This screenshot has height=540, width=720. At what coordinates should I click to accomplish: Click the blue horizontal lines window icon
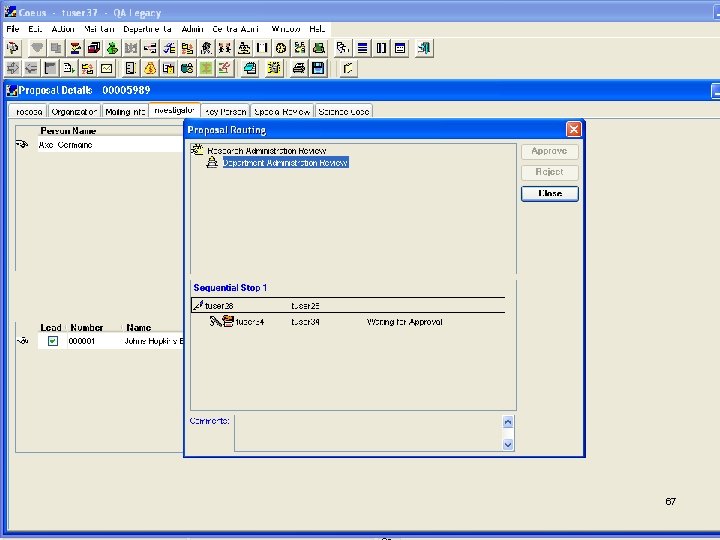tap(362, 48)
